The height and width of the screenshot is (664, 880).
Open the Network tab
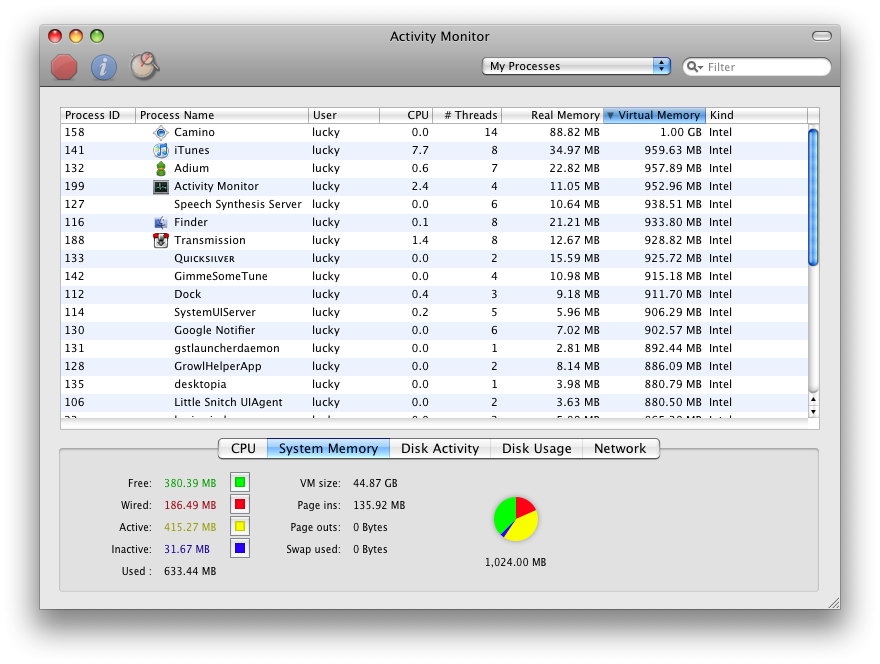[620, 448]
